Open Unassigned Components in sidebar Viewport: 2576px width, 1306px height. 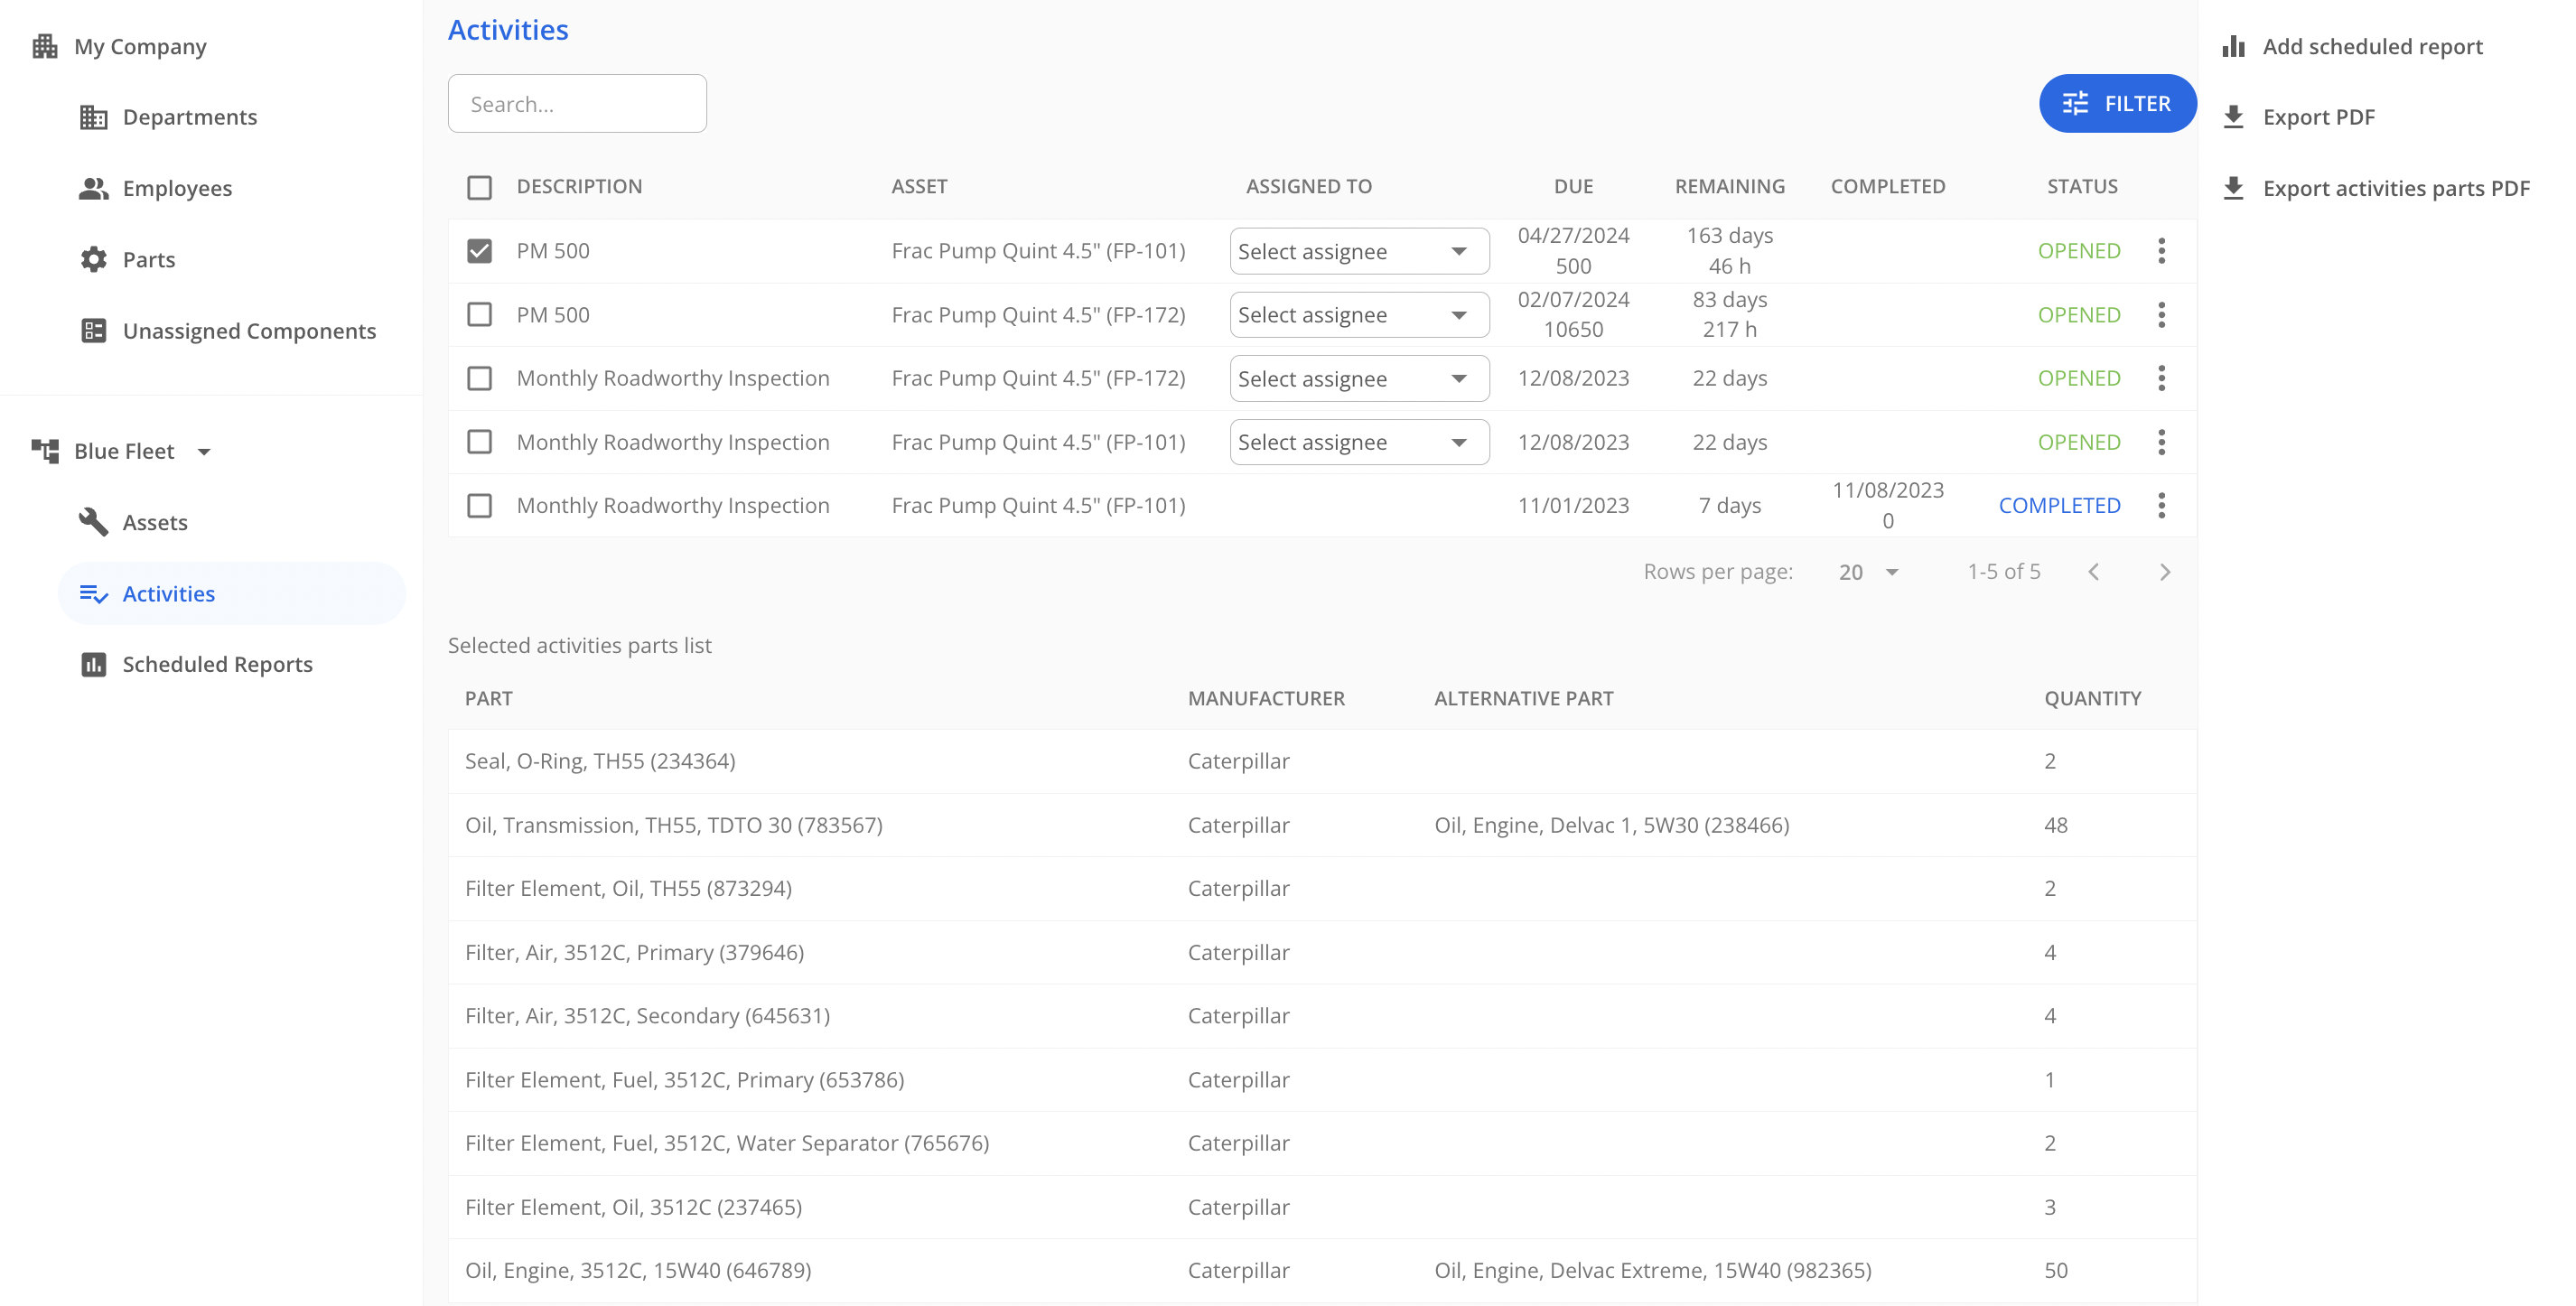click(x=249, y=330)
